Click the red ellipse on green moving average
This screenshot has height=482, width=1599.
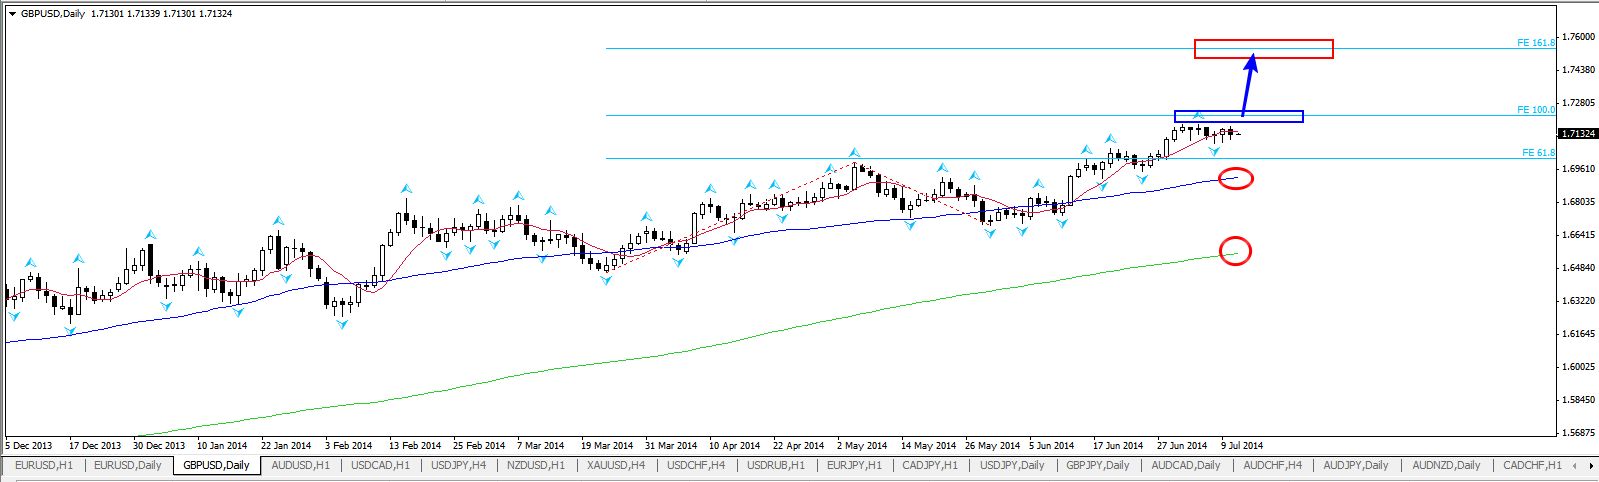point(1236,250)
